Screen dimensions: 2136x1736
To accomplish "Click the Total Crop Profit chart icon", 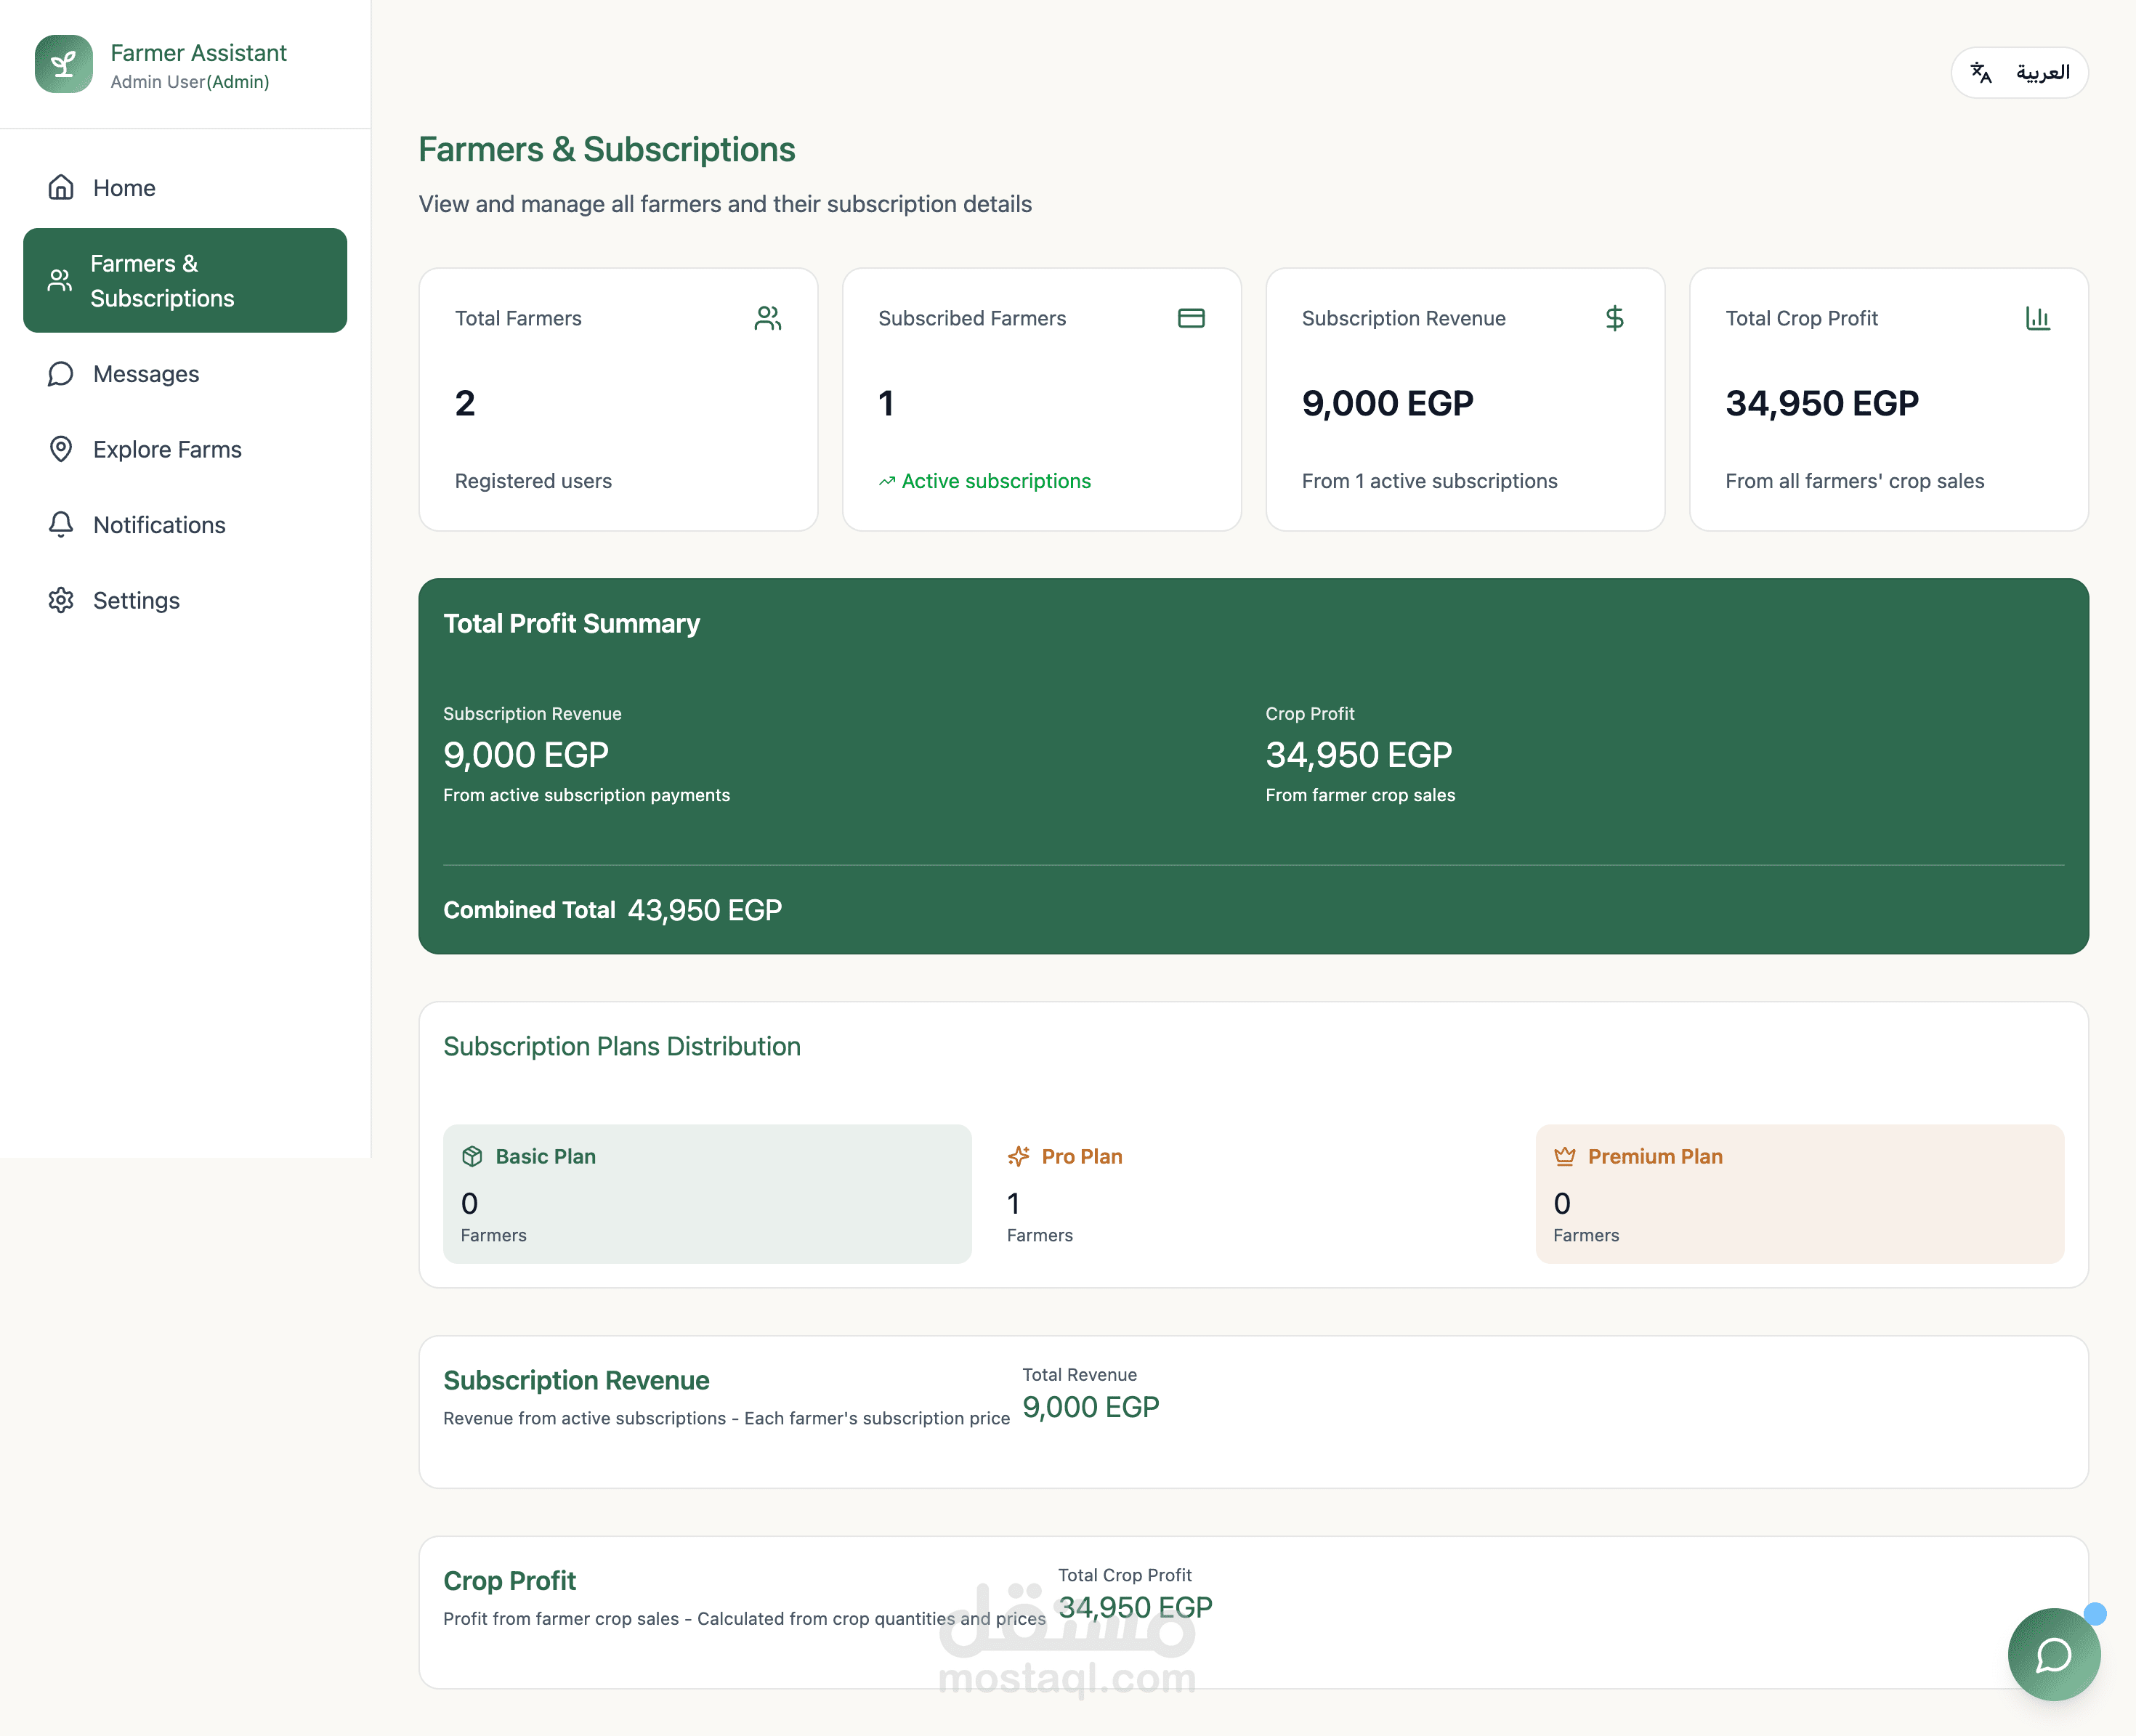I will [x=2037, y=318].
